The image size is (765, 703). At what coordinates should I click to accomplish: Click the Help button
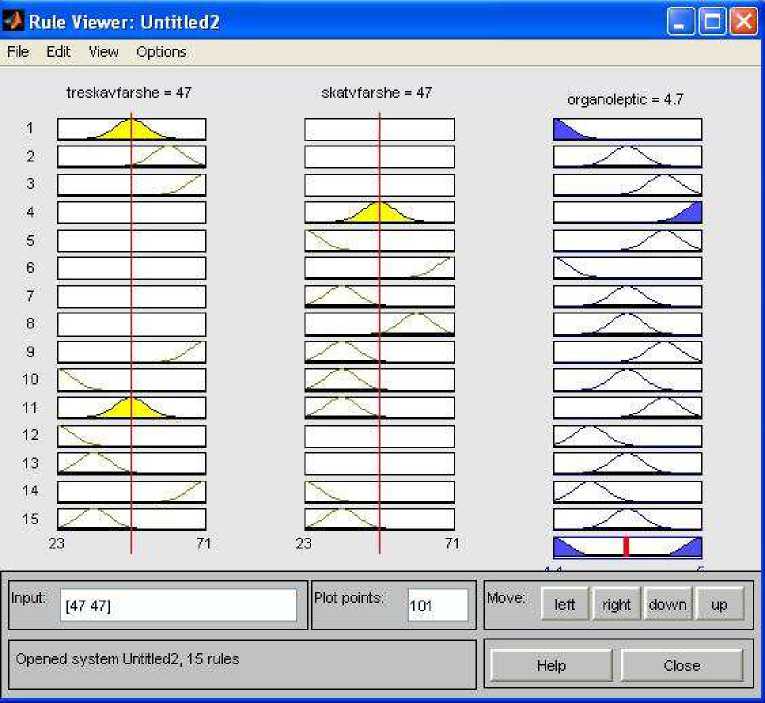tap(550, 665)
